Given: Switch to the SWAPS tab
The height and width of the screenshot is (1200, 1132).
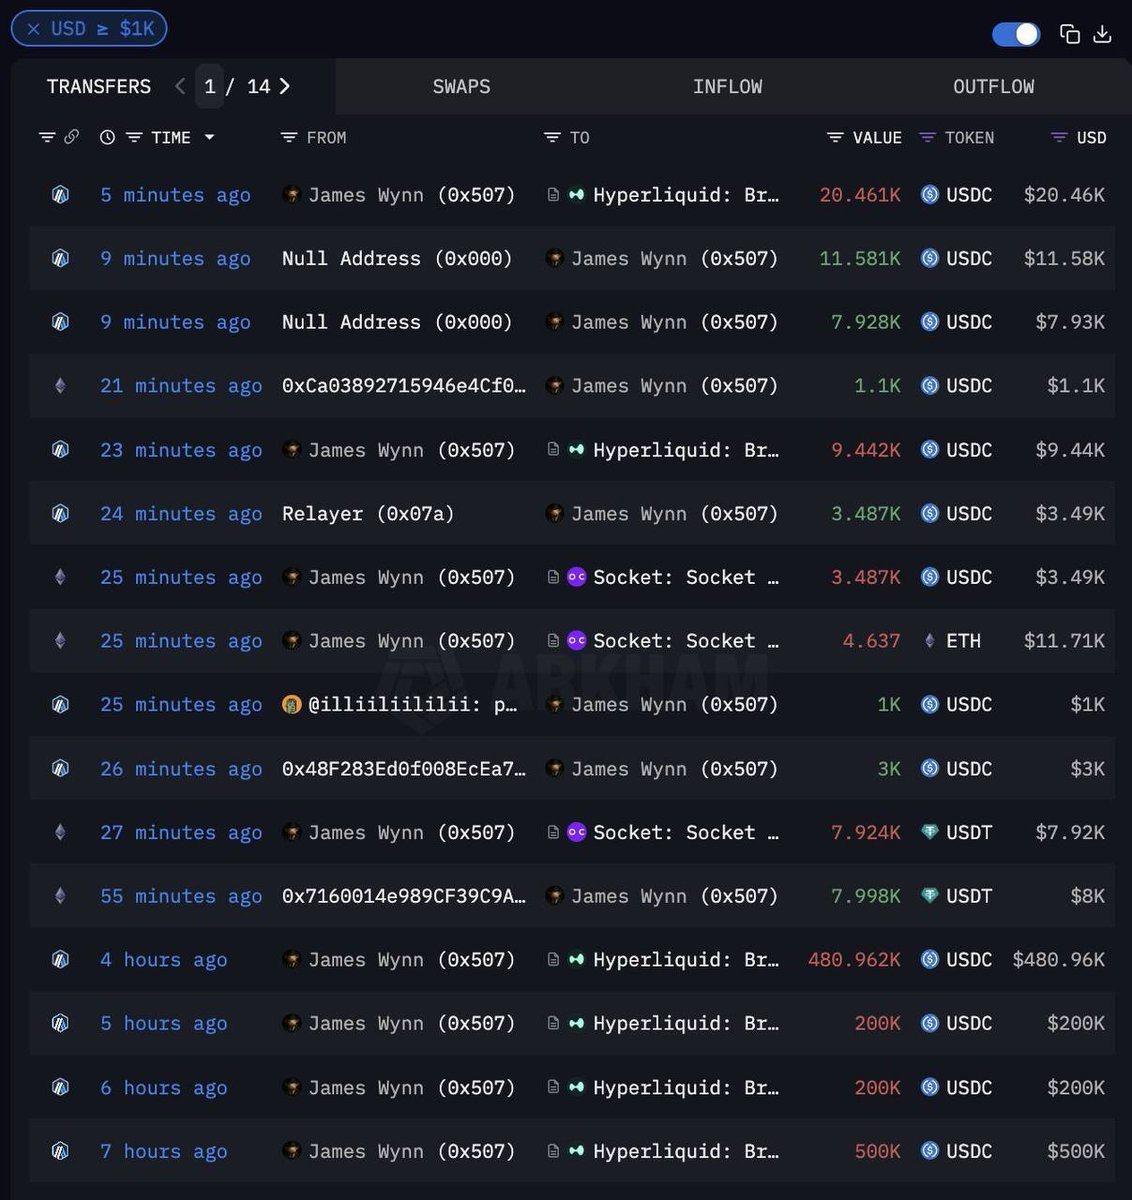Looking at the screenshot, I should click(461, 87).
